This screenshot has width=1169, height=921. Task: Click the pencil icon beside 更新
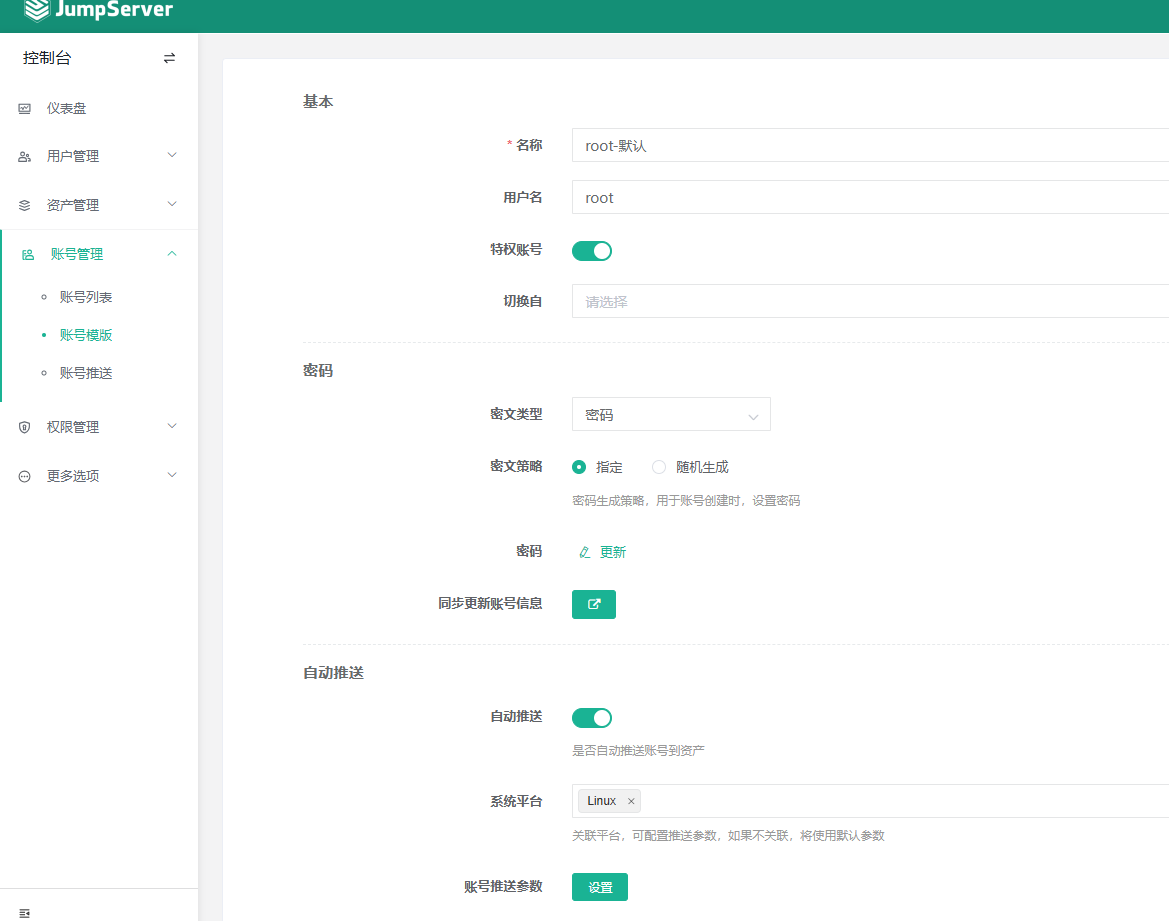point(584,553)
